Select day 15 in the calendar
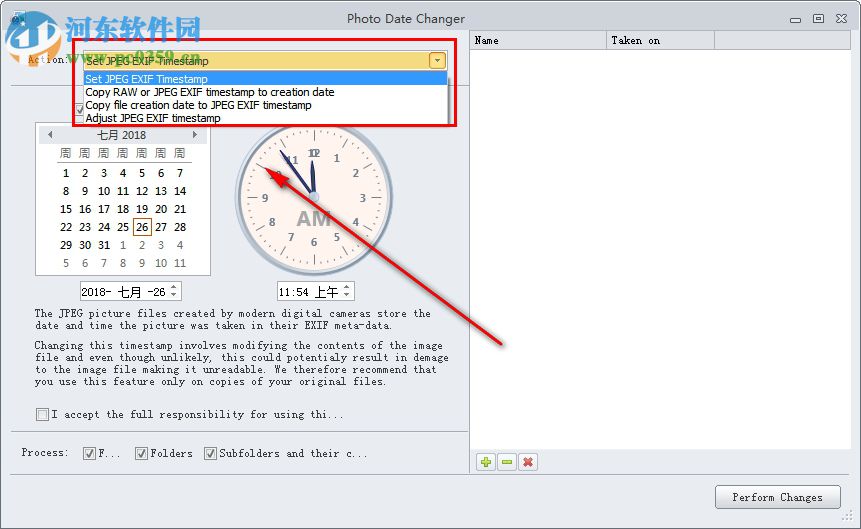This screenshot has width=861, height=529. tap(66, 209)
